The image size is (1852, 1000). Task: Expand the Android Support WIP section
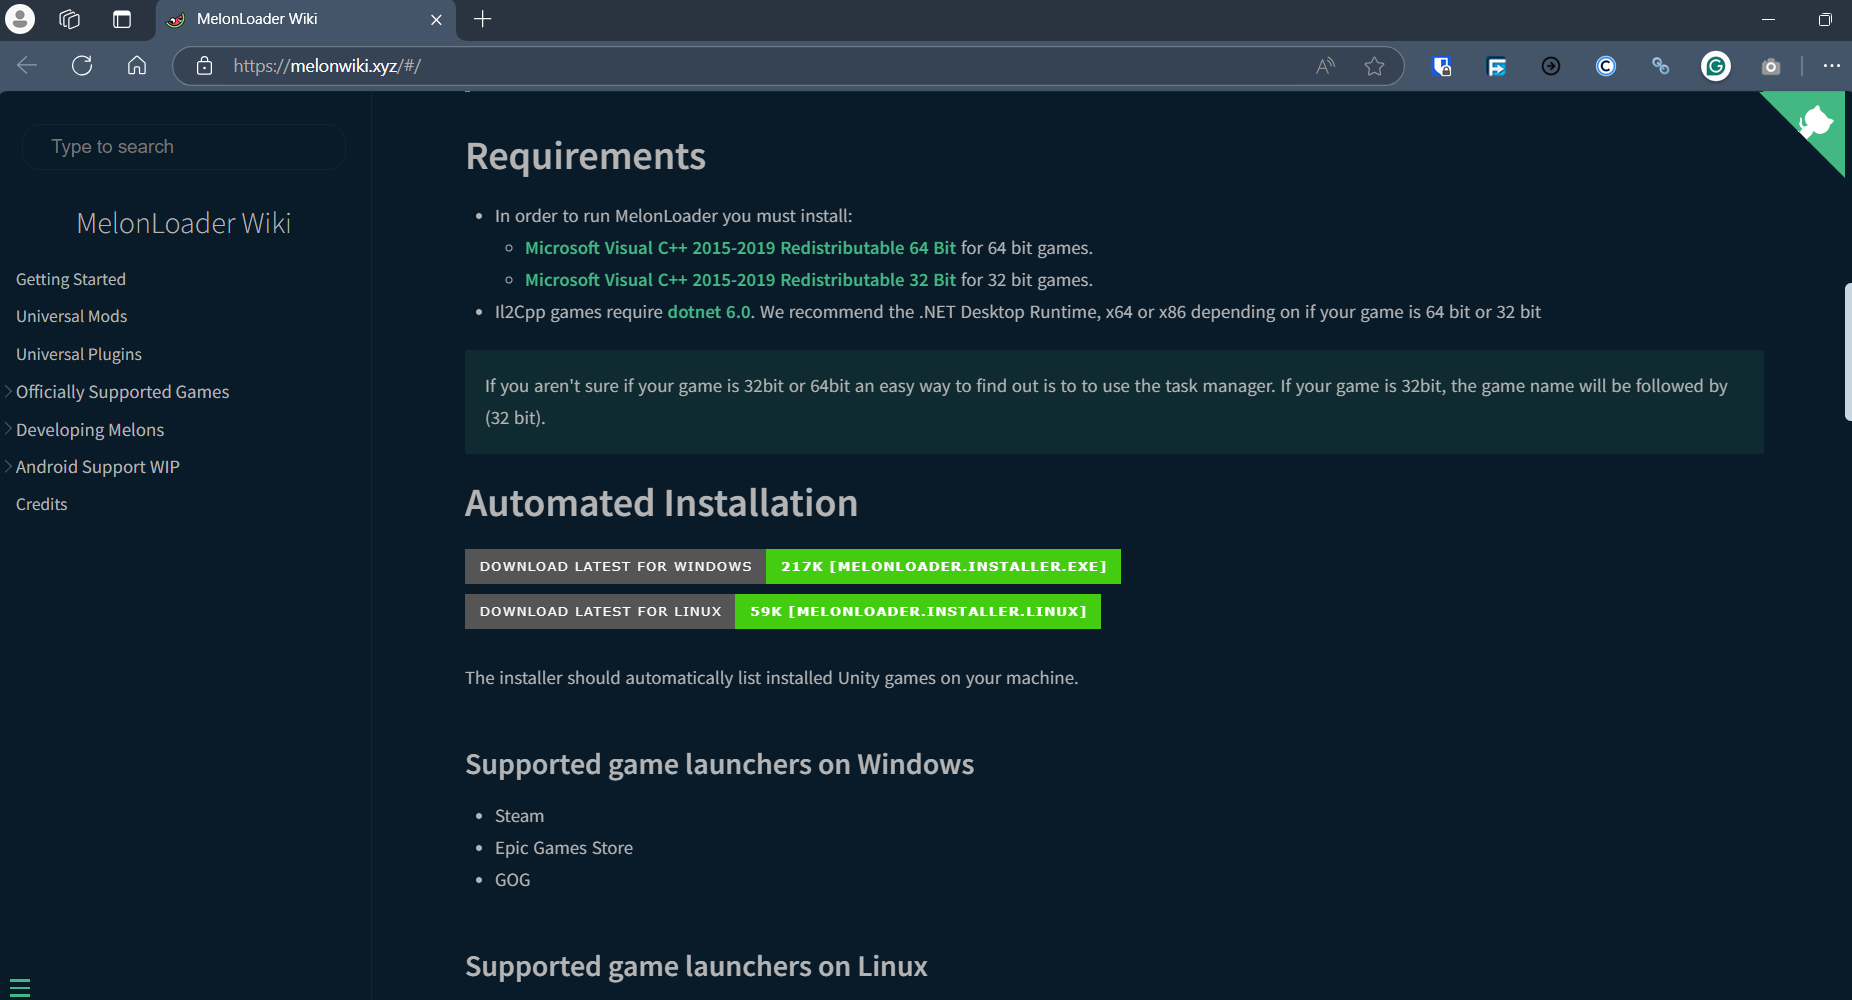97,466
